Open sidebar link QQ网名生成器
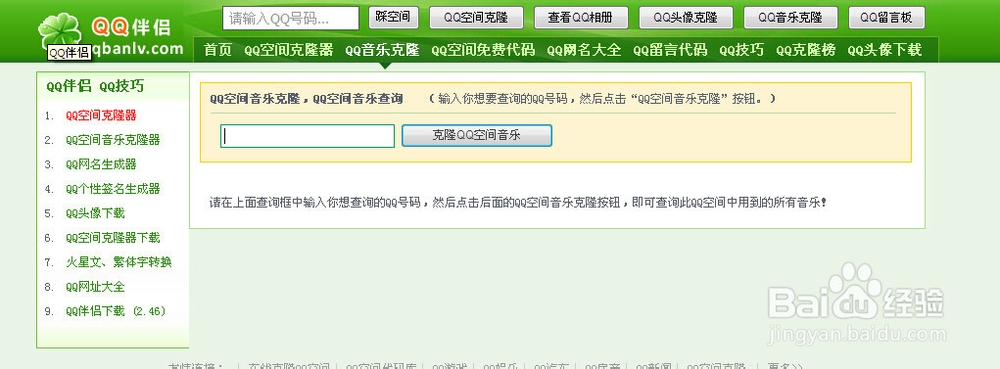Viewport: 1000px width, 369px height. tap(101, 164)
